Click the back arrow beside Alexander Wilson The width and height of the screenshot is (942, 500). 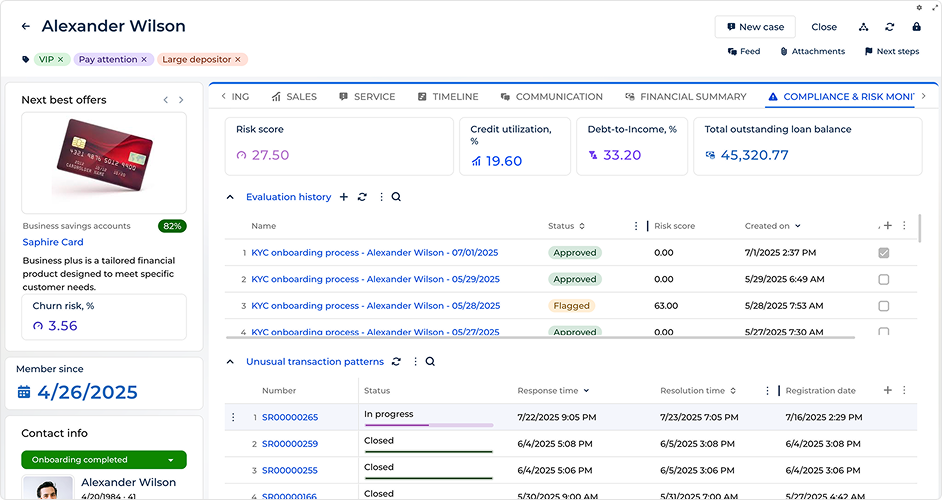click(26, 27)
